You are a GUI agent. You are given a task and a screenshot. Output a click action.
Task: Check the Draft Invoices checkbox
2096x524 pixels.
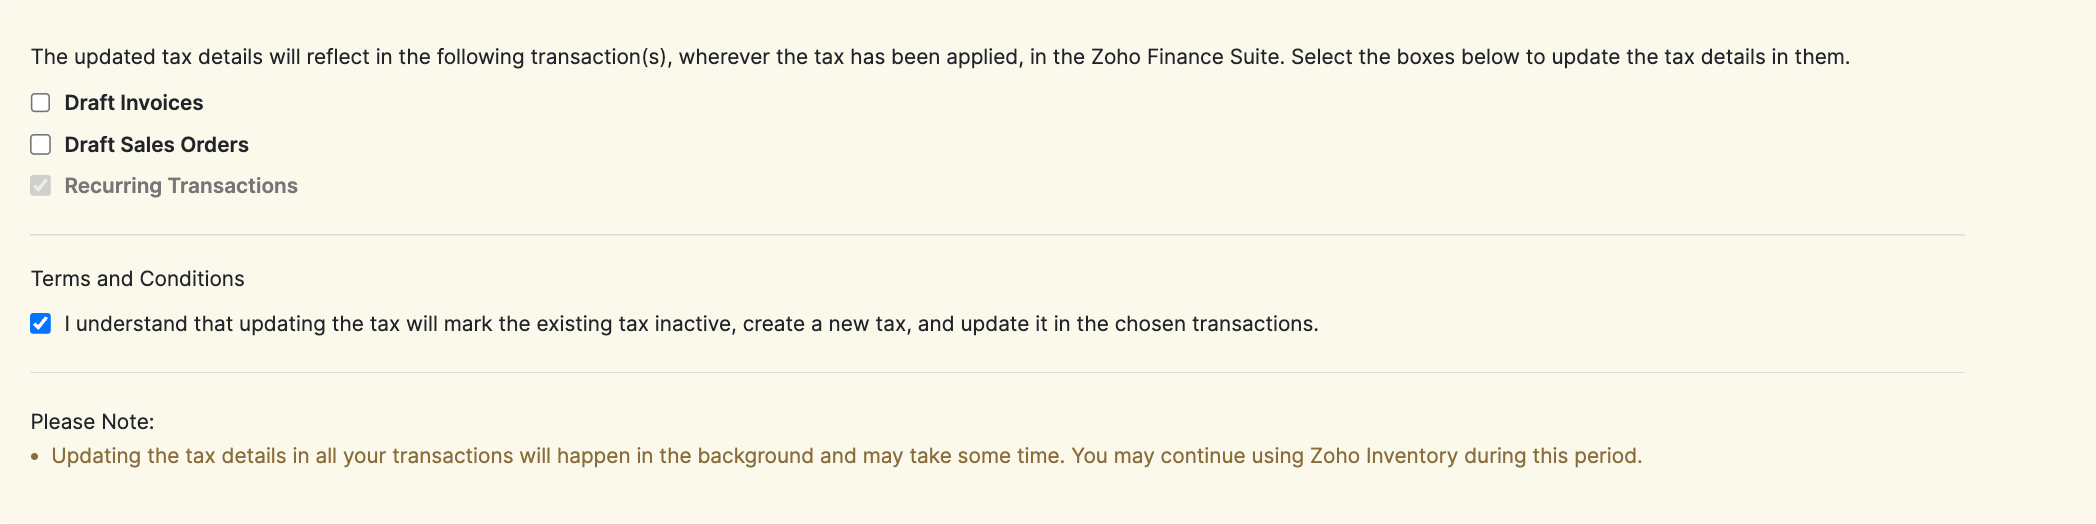41,103
